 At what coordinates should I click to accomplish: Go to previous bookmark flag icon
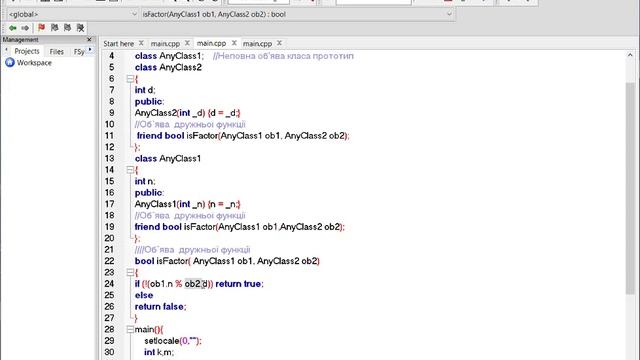[x=54, y=28]
